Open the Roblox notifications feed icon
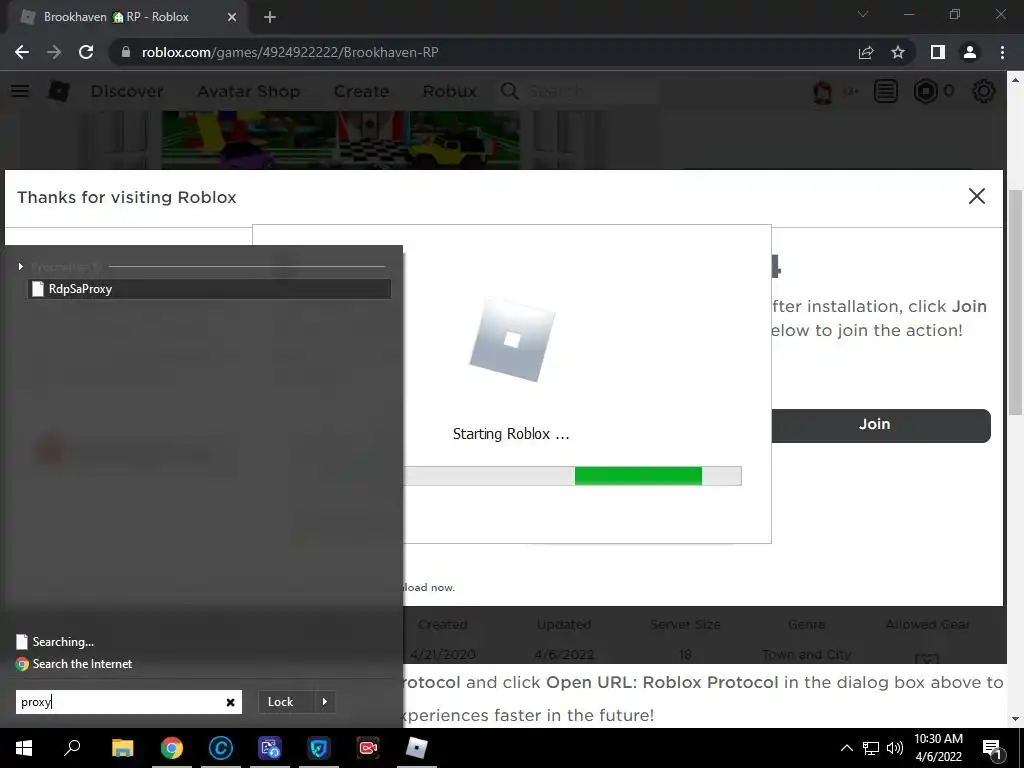Screen dimensions: 1024x768 pyautogui.click(x=886, y=91)
